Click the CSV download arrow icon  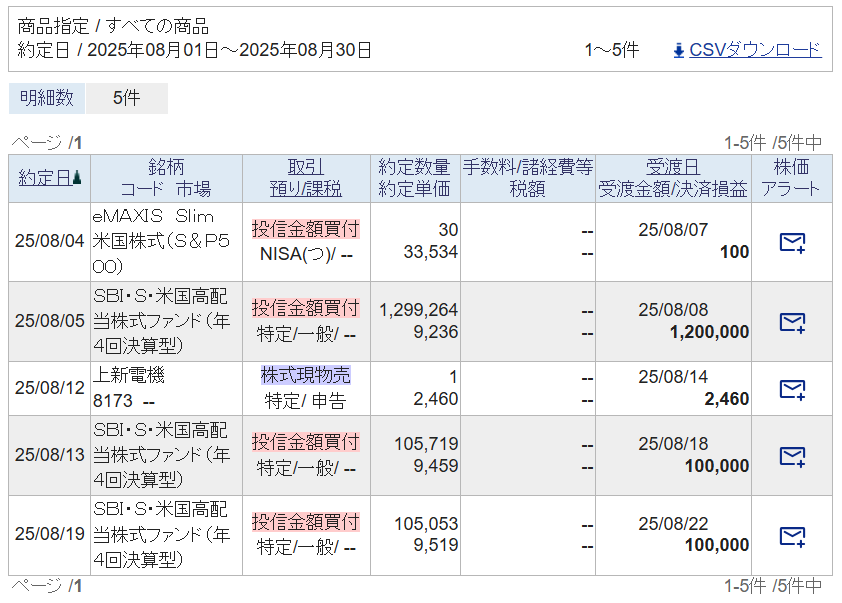click(x=679, y=51)
